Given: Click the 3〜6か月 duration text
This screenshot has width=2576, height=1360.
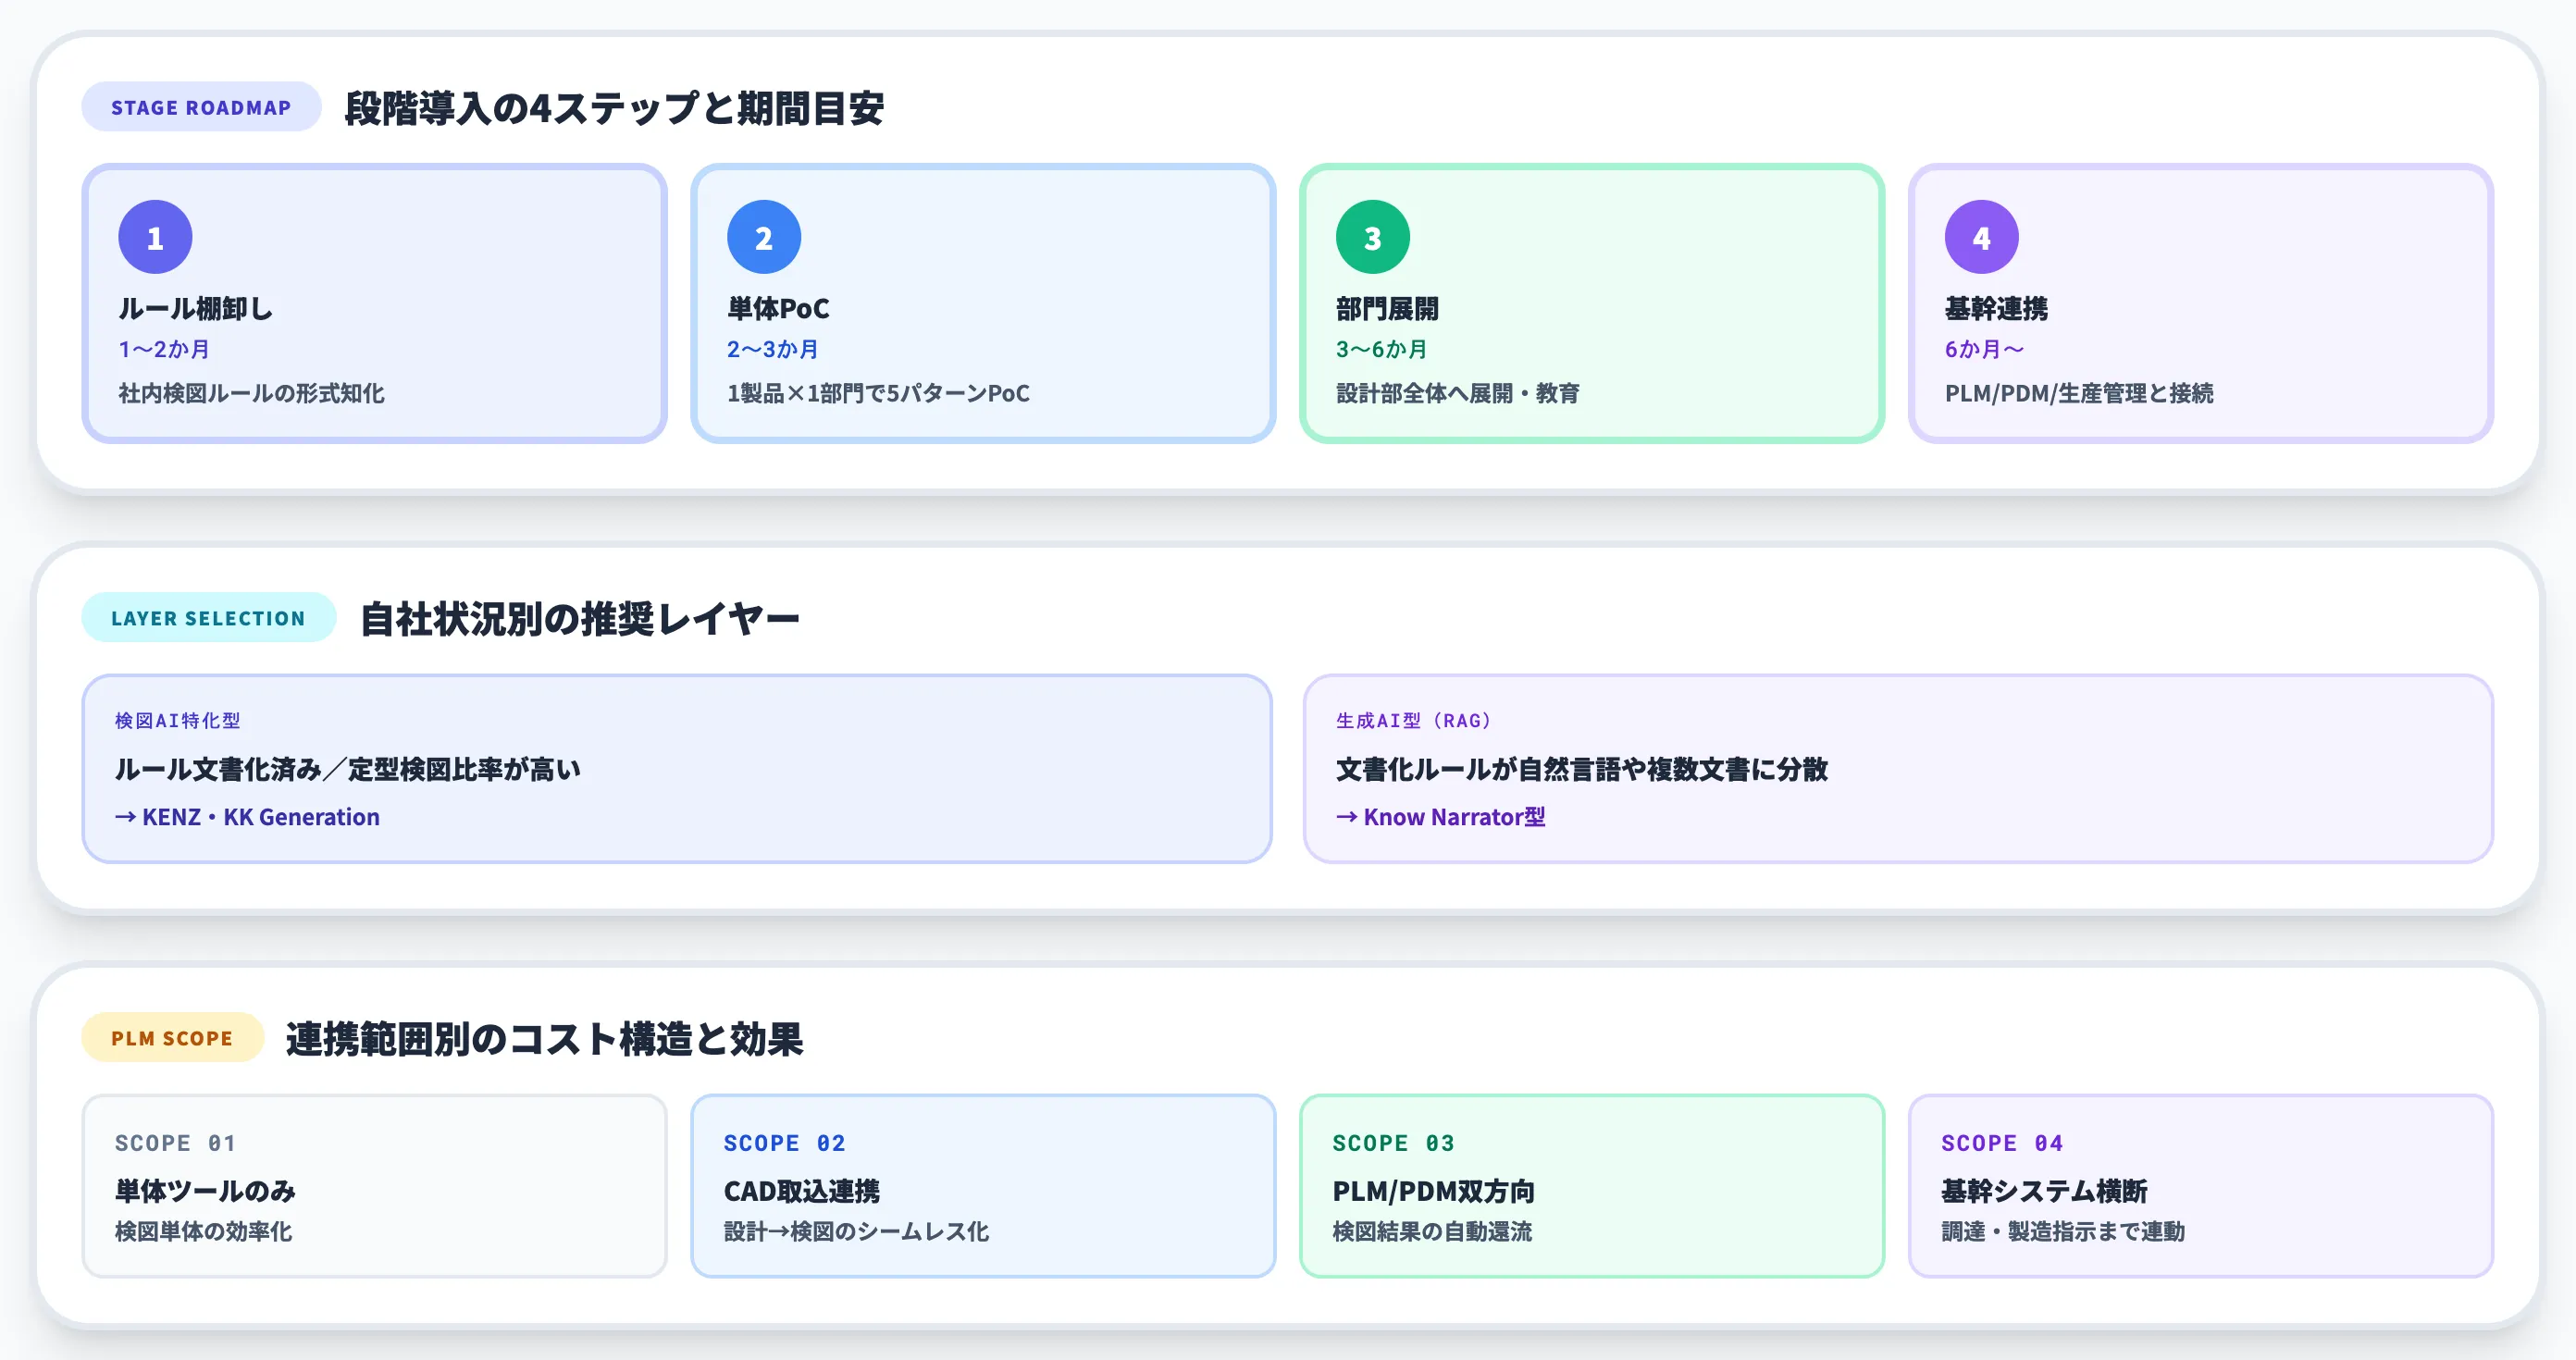Looking at the screenshot, I should pos(1382,349).
